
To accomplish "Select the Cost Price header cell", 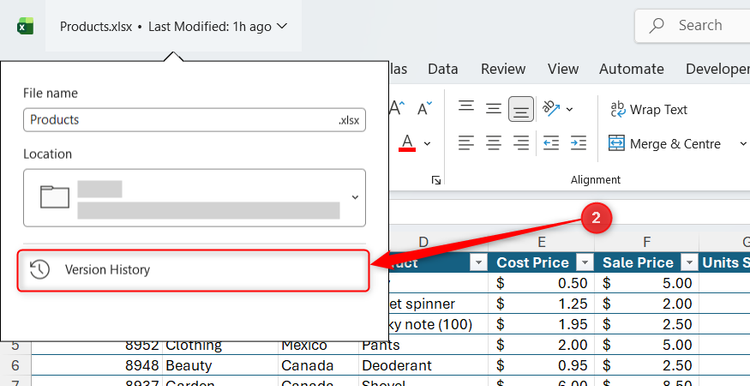I will [541, 263].
